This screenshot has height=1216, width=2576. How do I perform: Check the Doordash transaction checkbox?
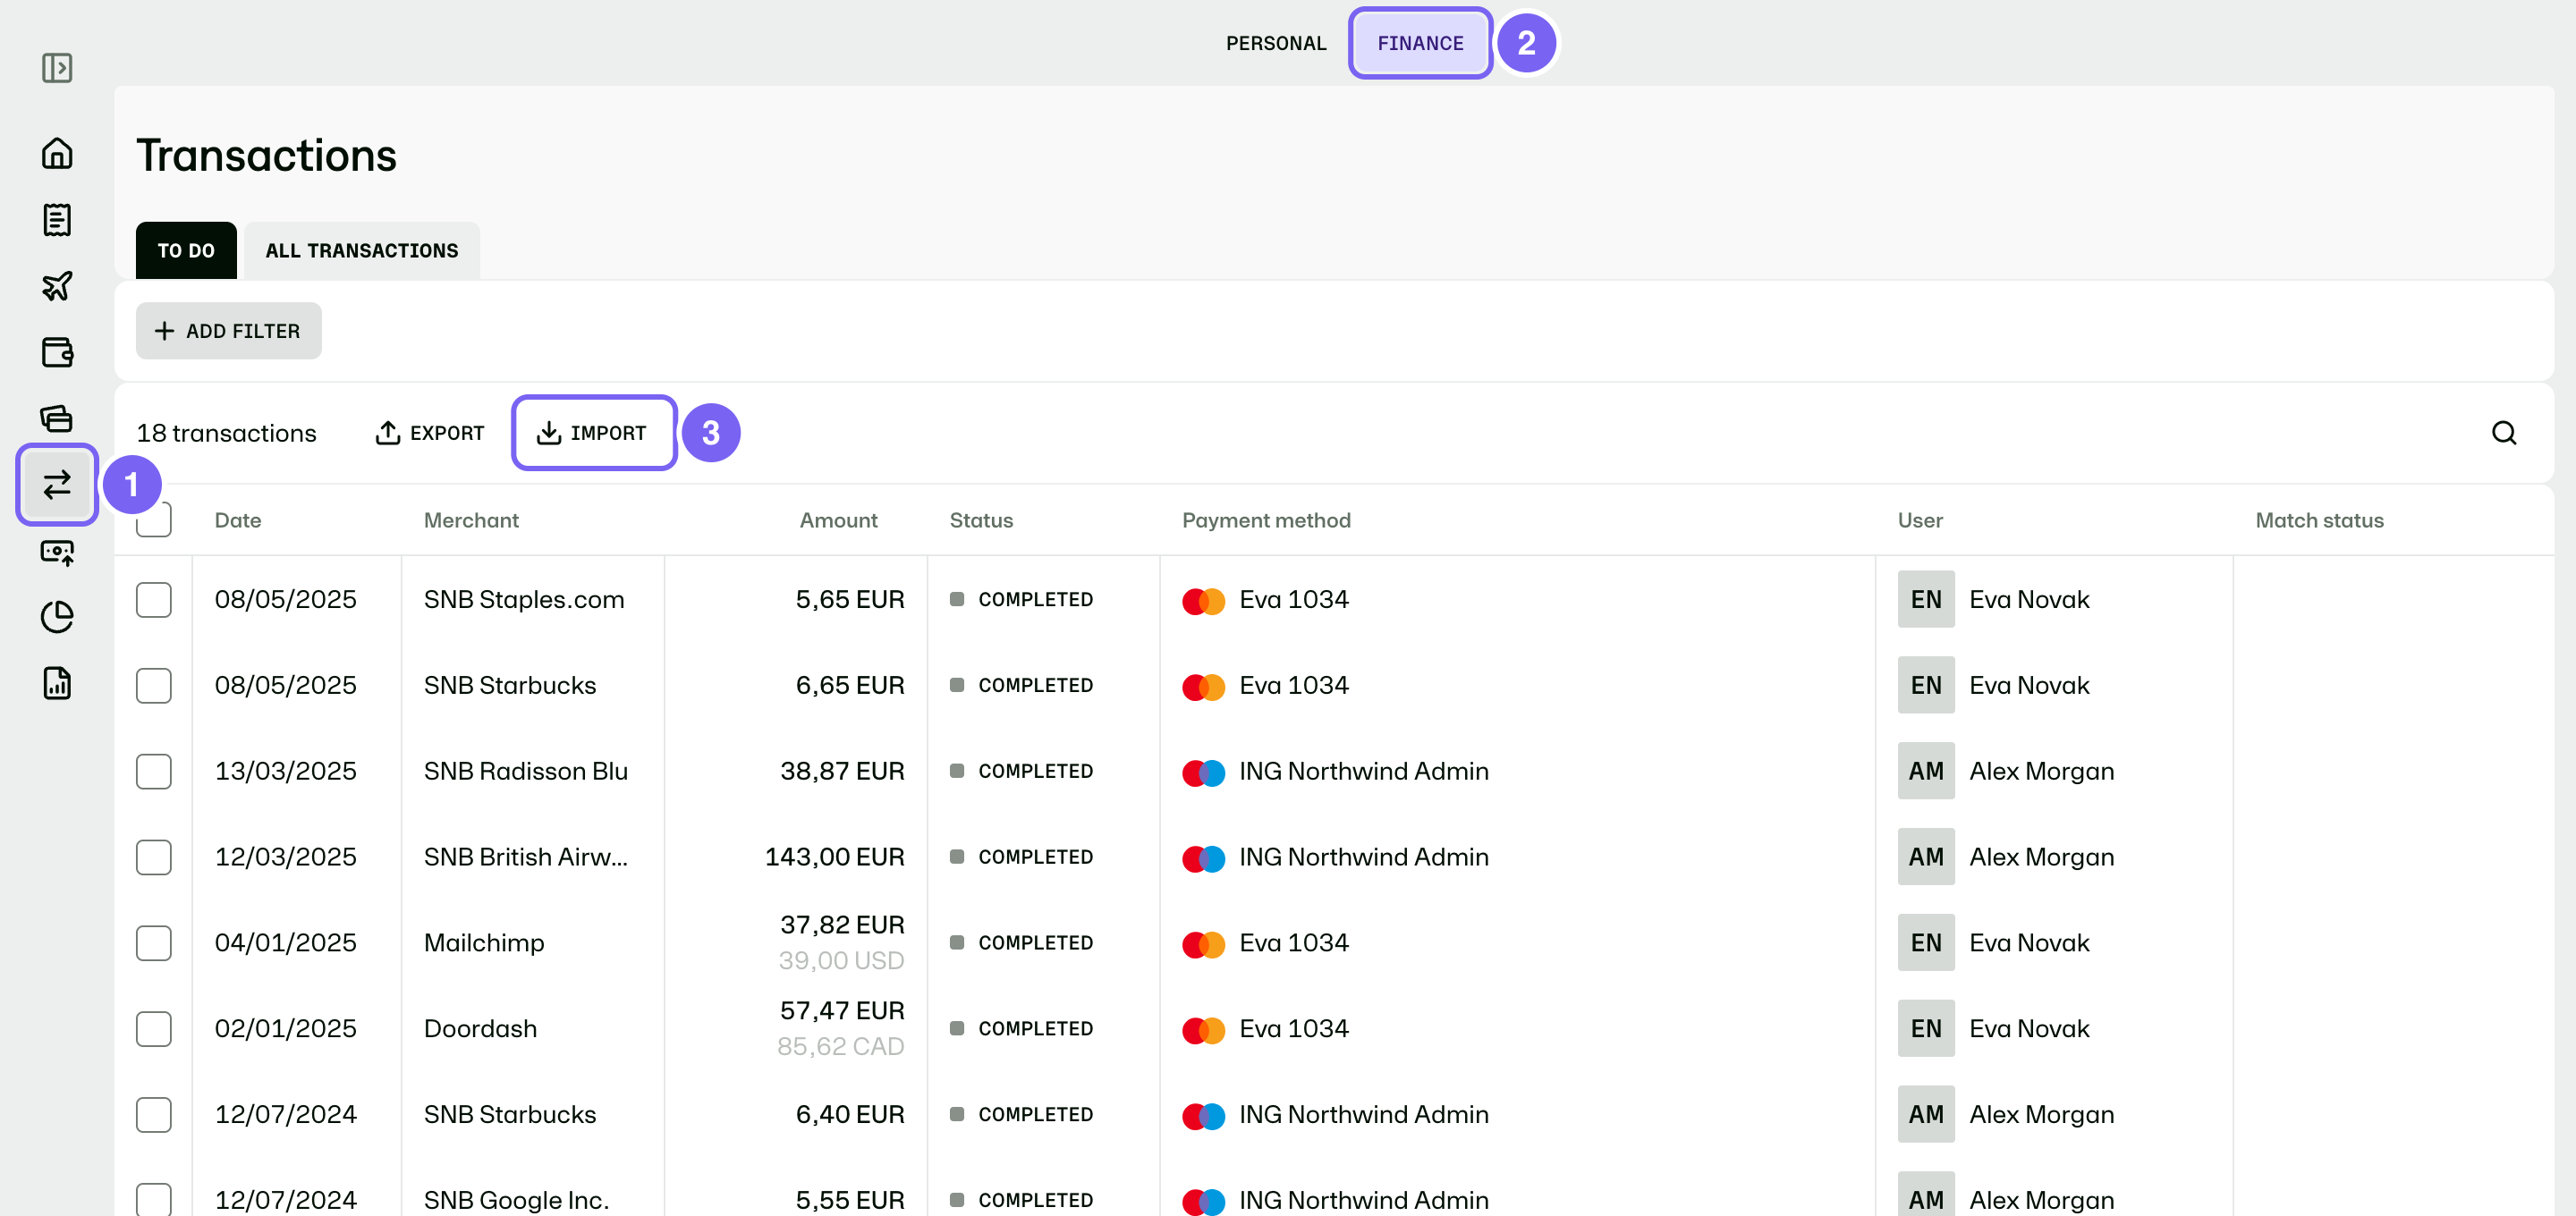click(154, 1029)
